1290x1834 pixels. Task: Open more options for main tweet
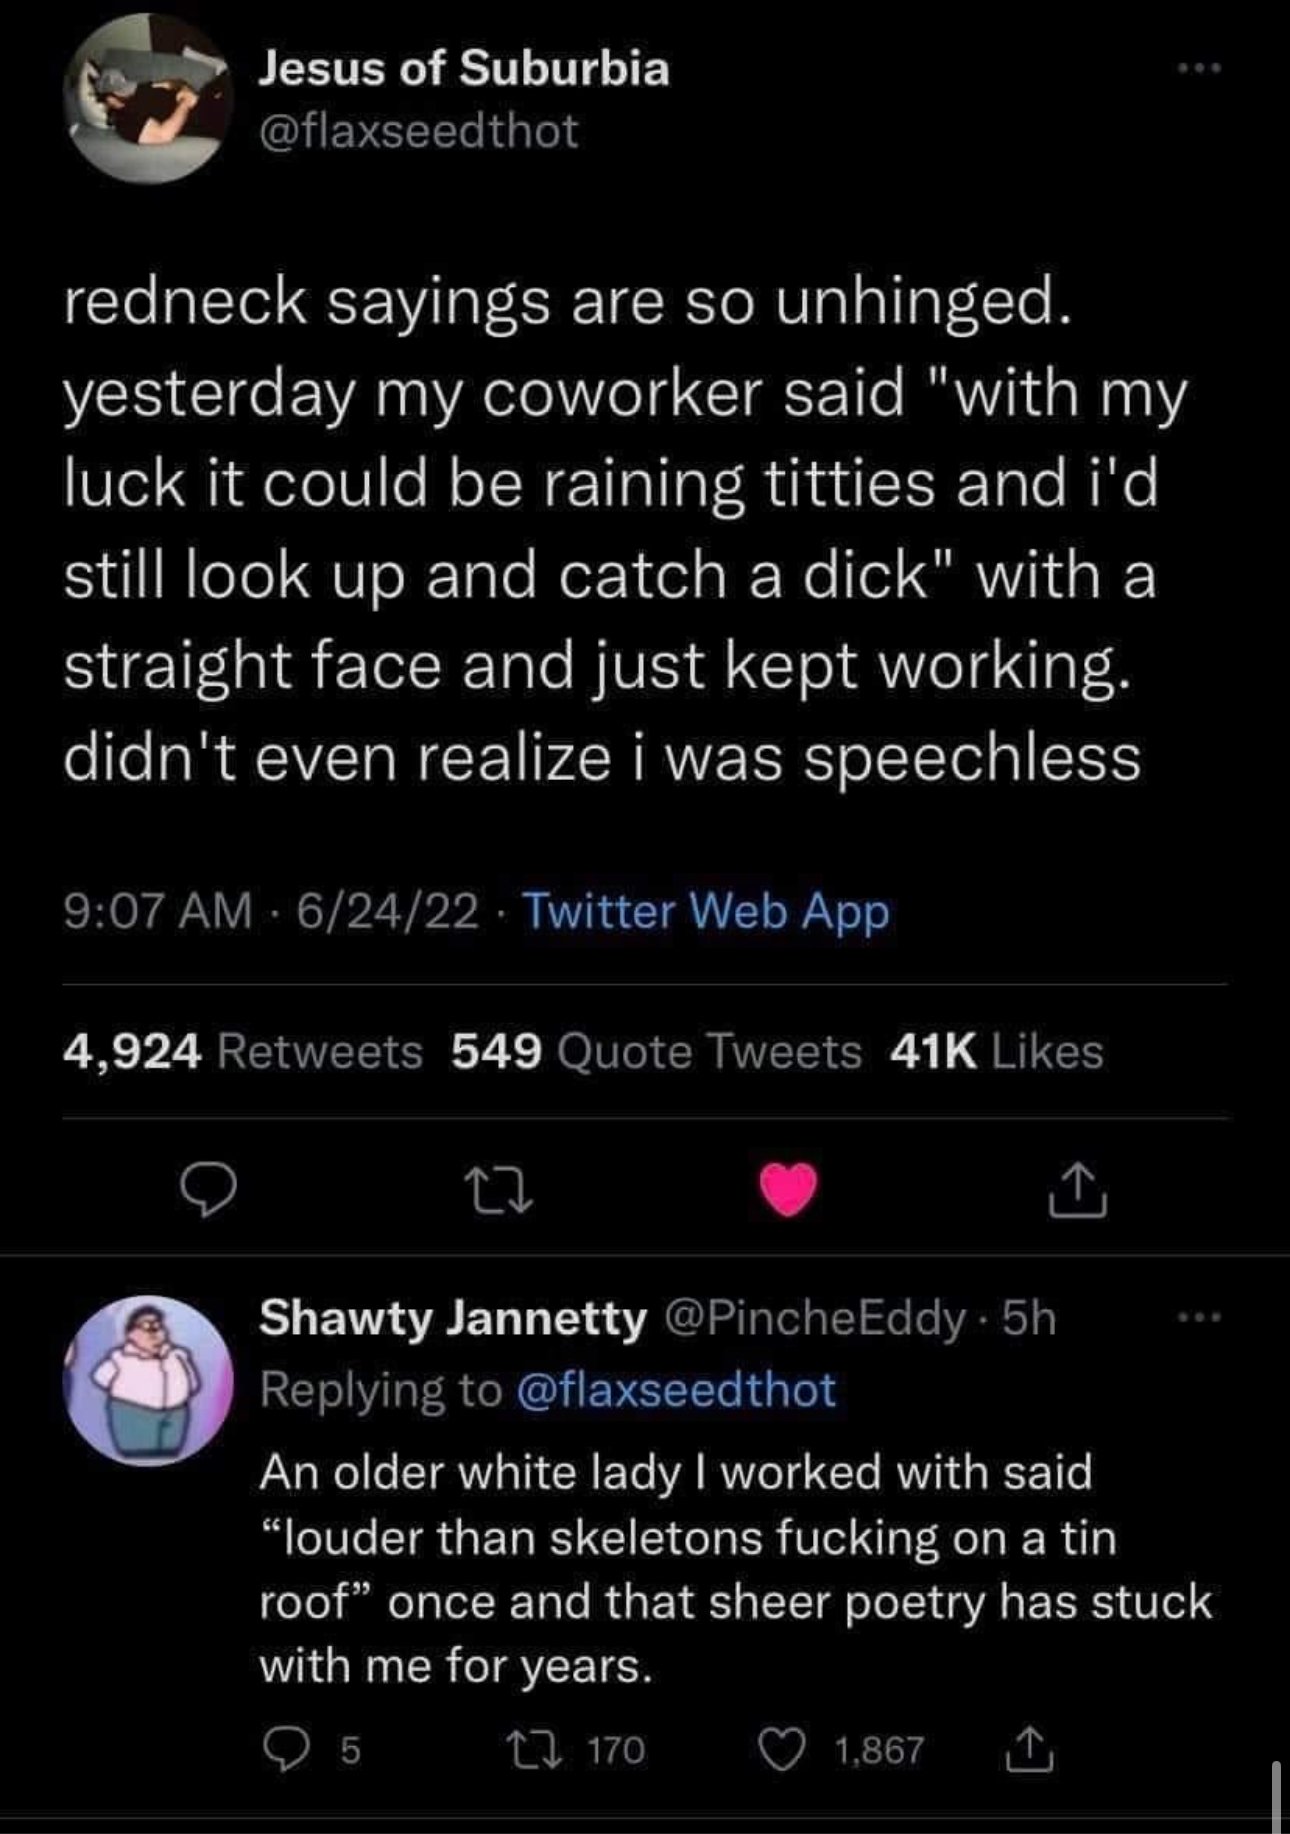tap(1199, 69)
